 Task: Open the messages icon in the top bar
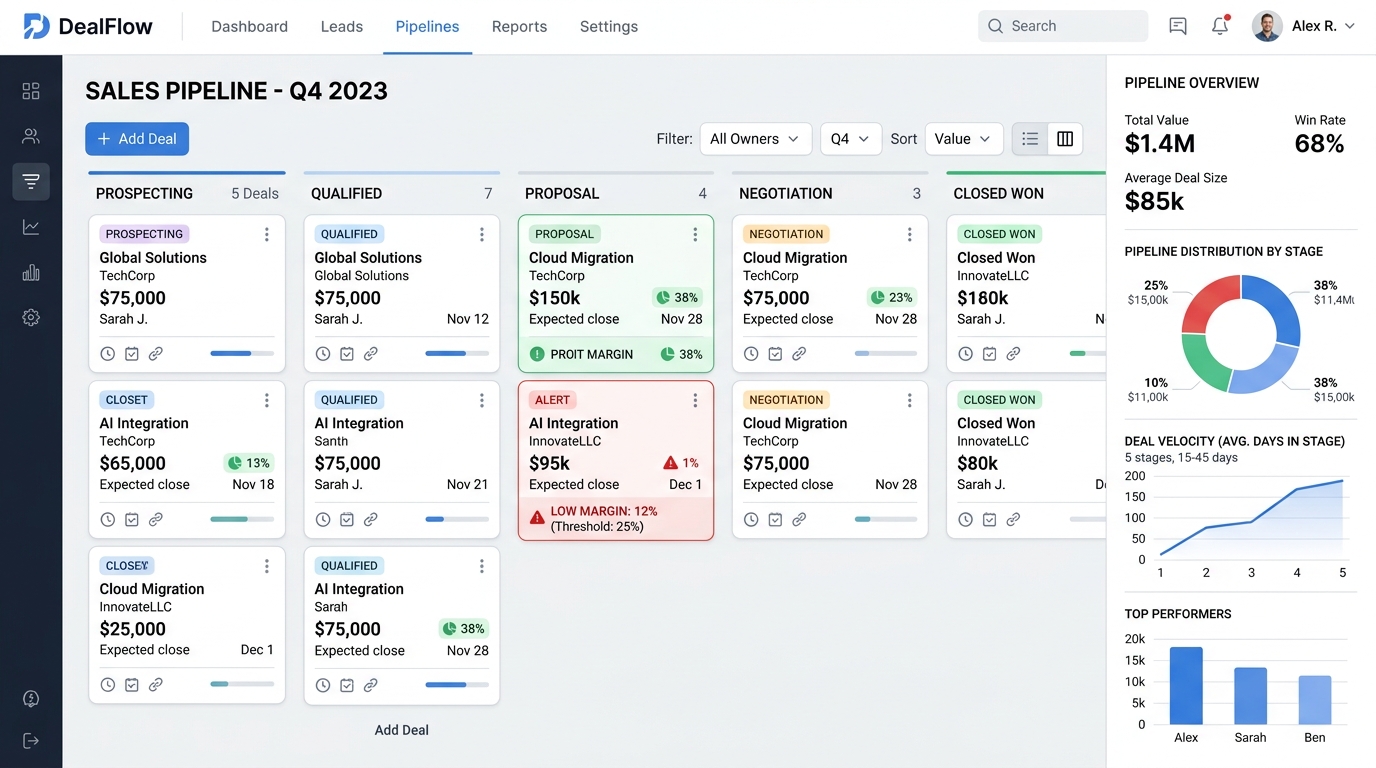point(1178,27)
